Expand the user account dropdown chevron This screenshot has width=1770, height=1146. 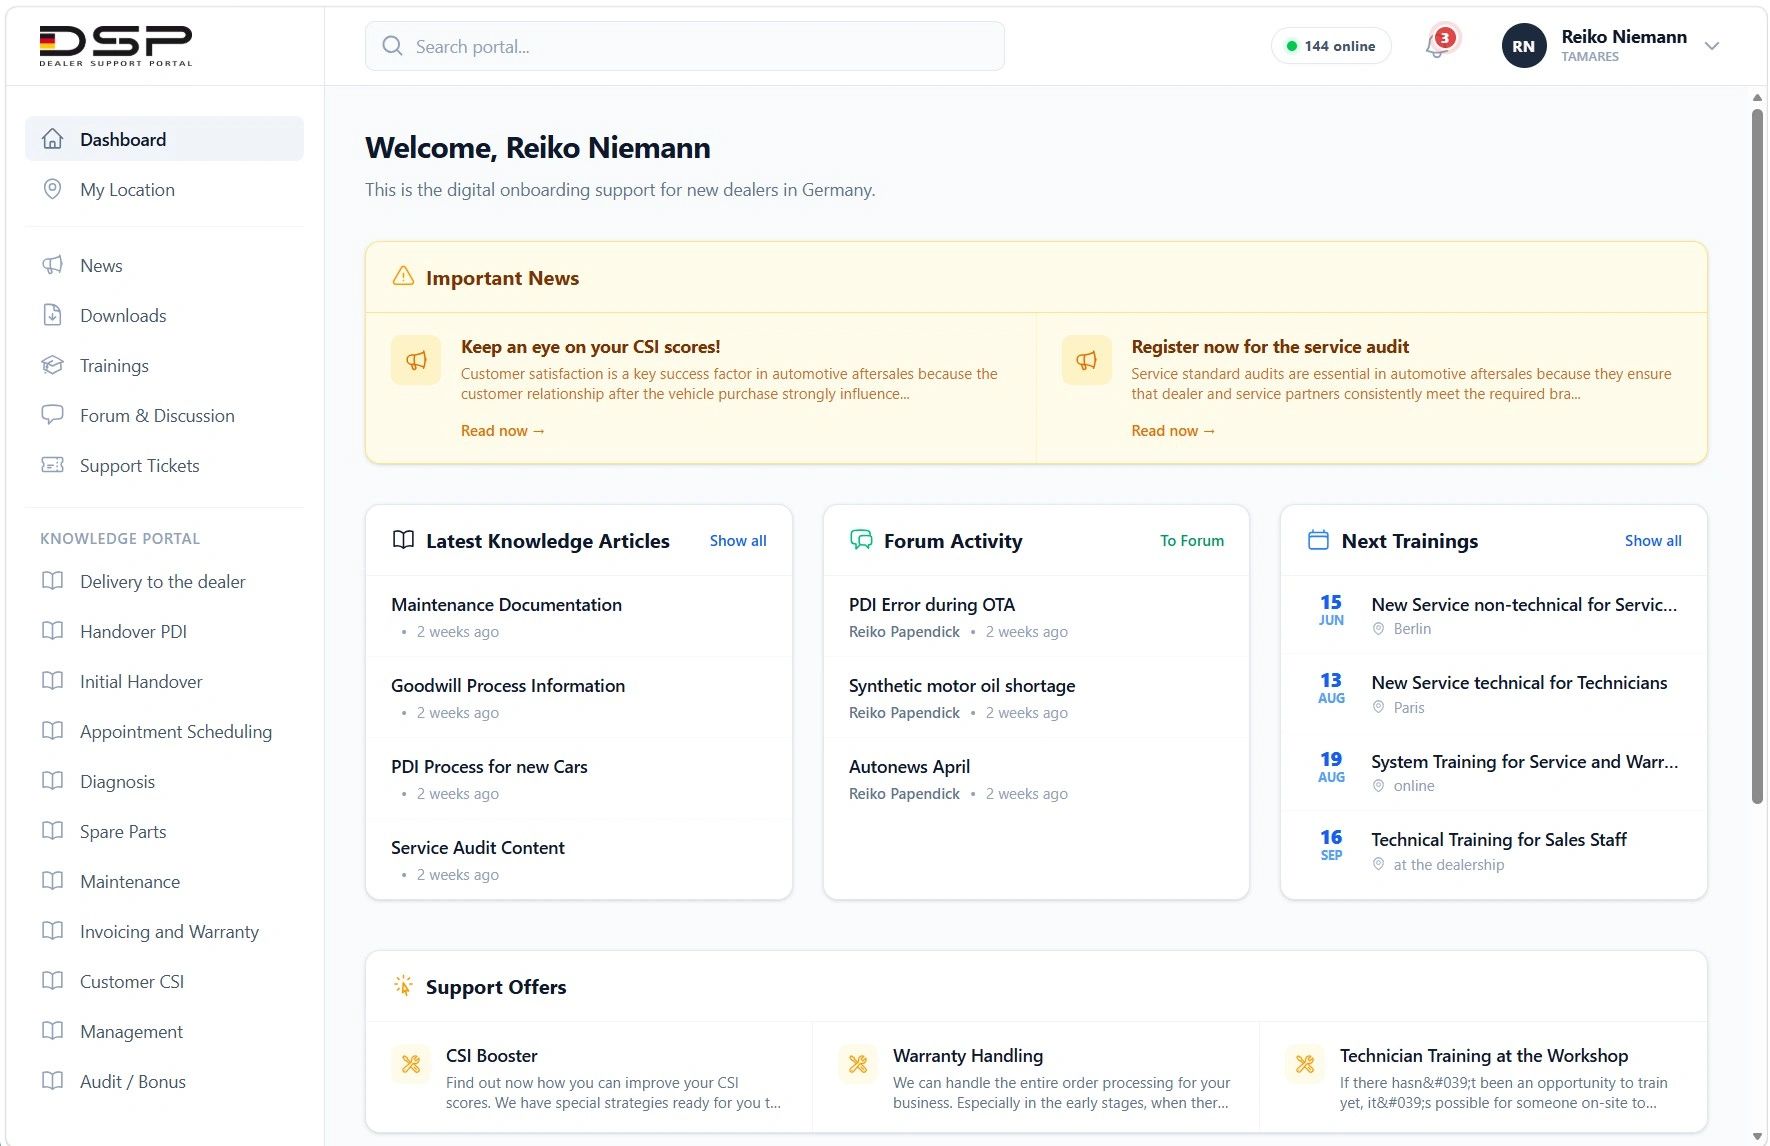tap(1712, 46)
